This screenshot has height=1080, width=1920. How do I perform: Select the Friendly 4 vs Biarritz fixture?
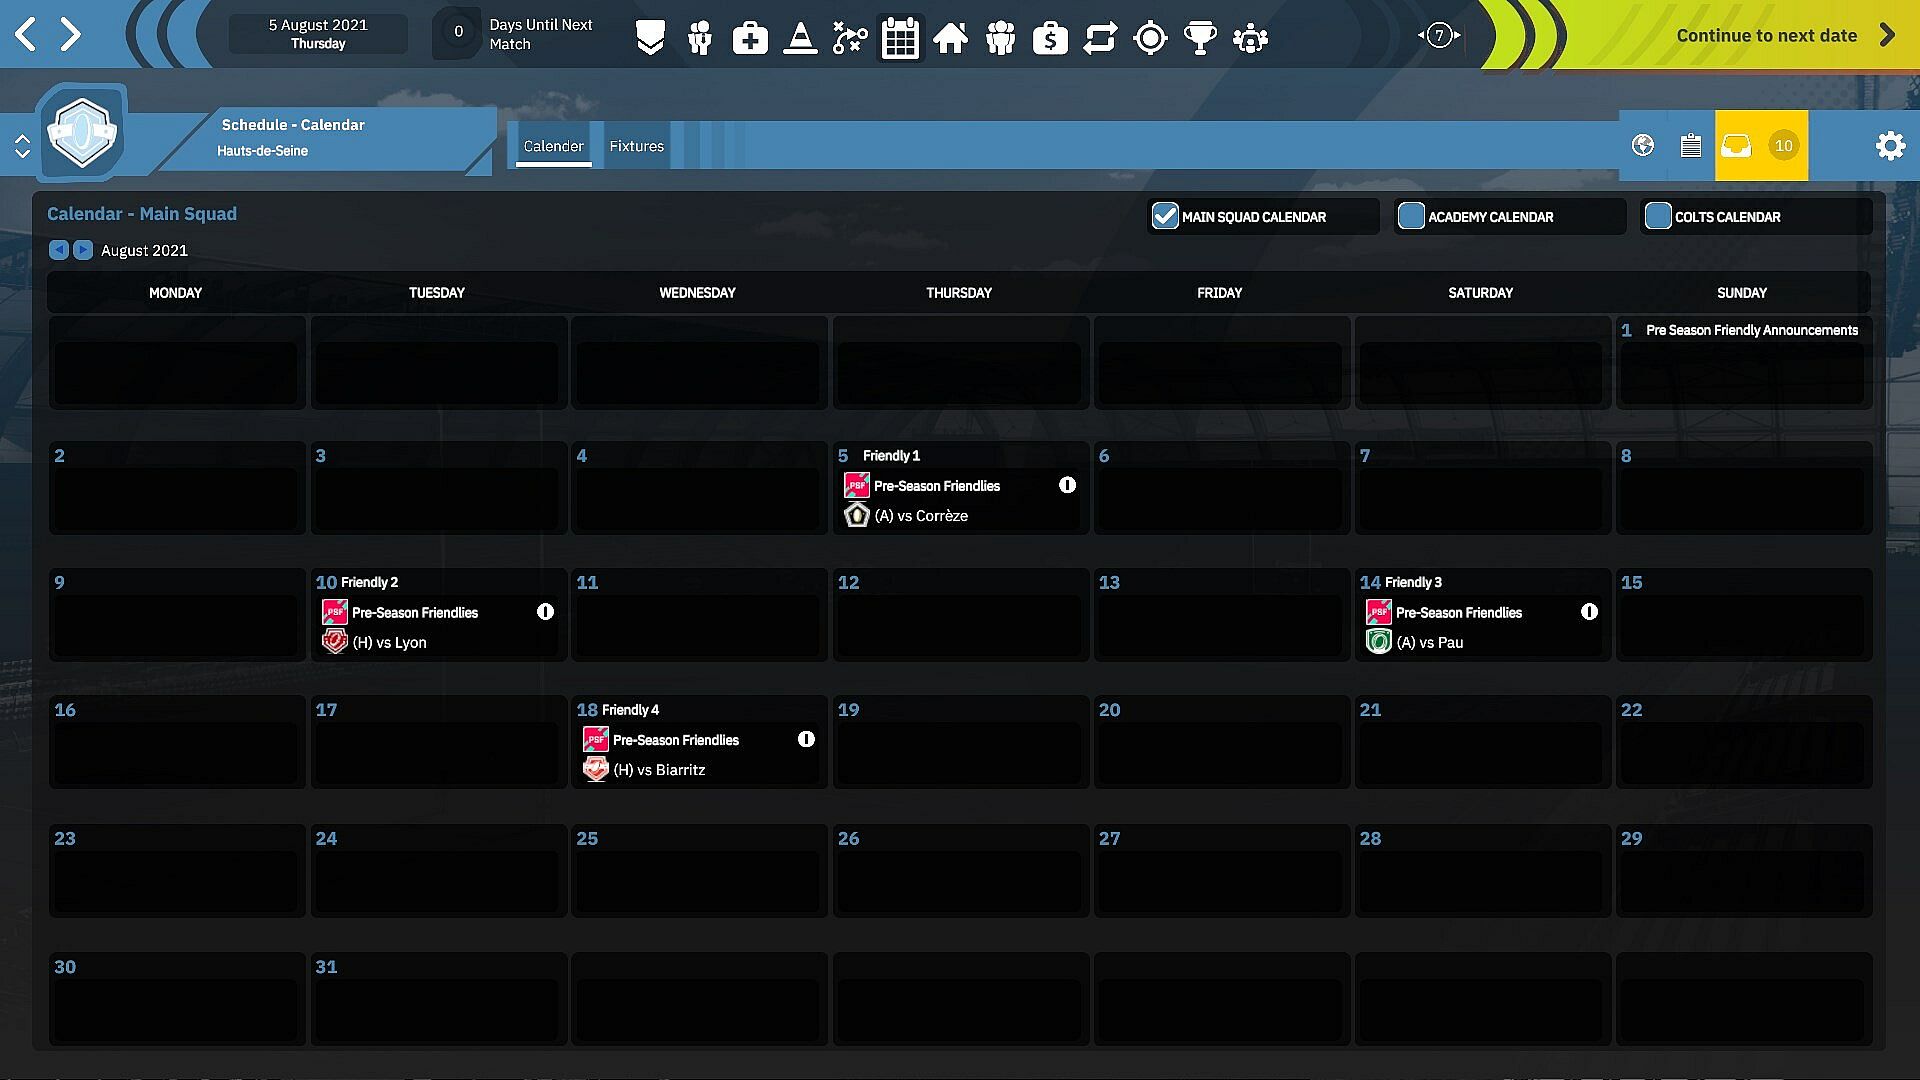(x=659, y=770)
